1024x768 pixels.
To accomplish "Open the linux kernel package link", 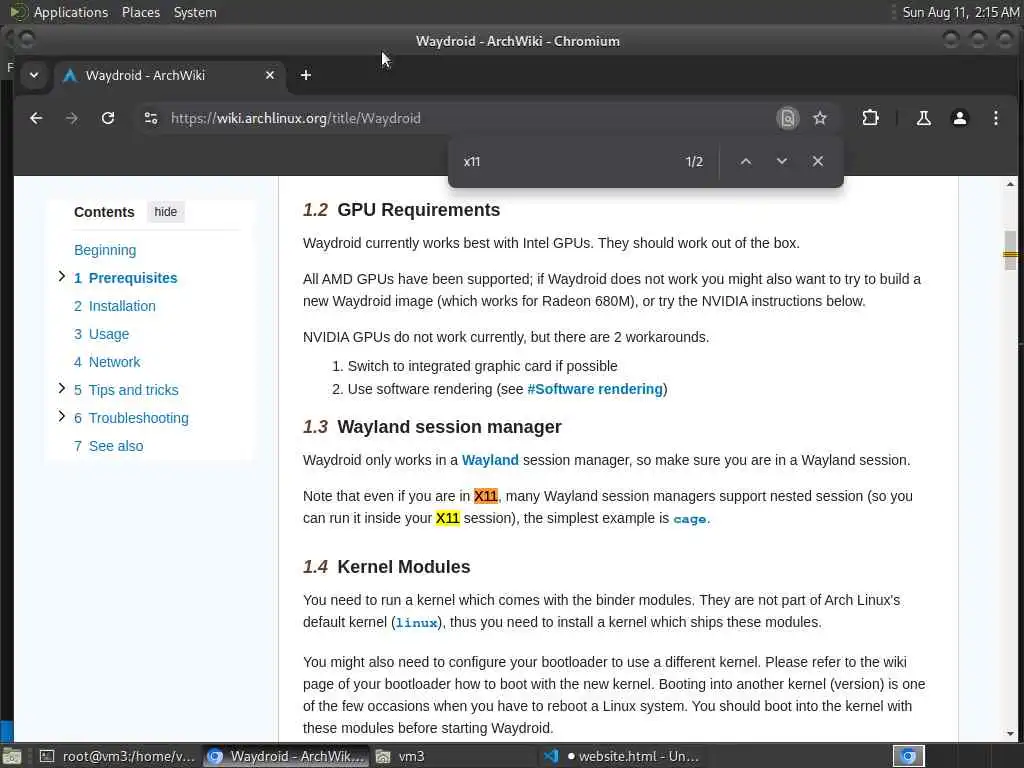I will click(x=417, y=623).
